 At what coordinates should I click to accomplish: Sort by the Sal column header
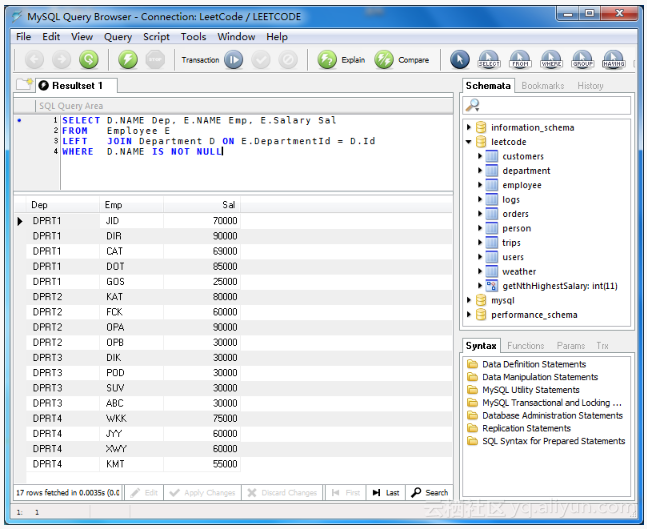coord(202,205)
